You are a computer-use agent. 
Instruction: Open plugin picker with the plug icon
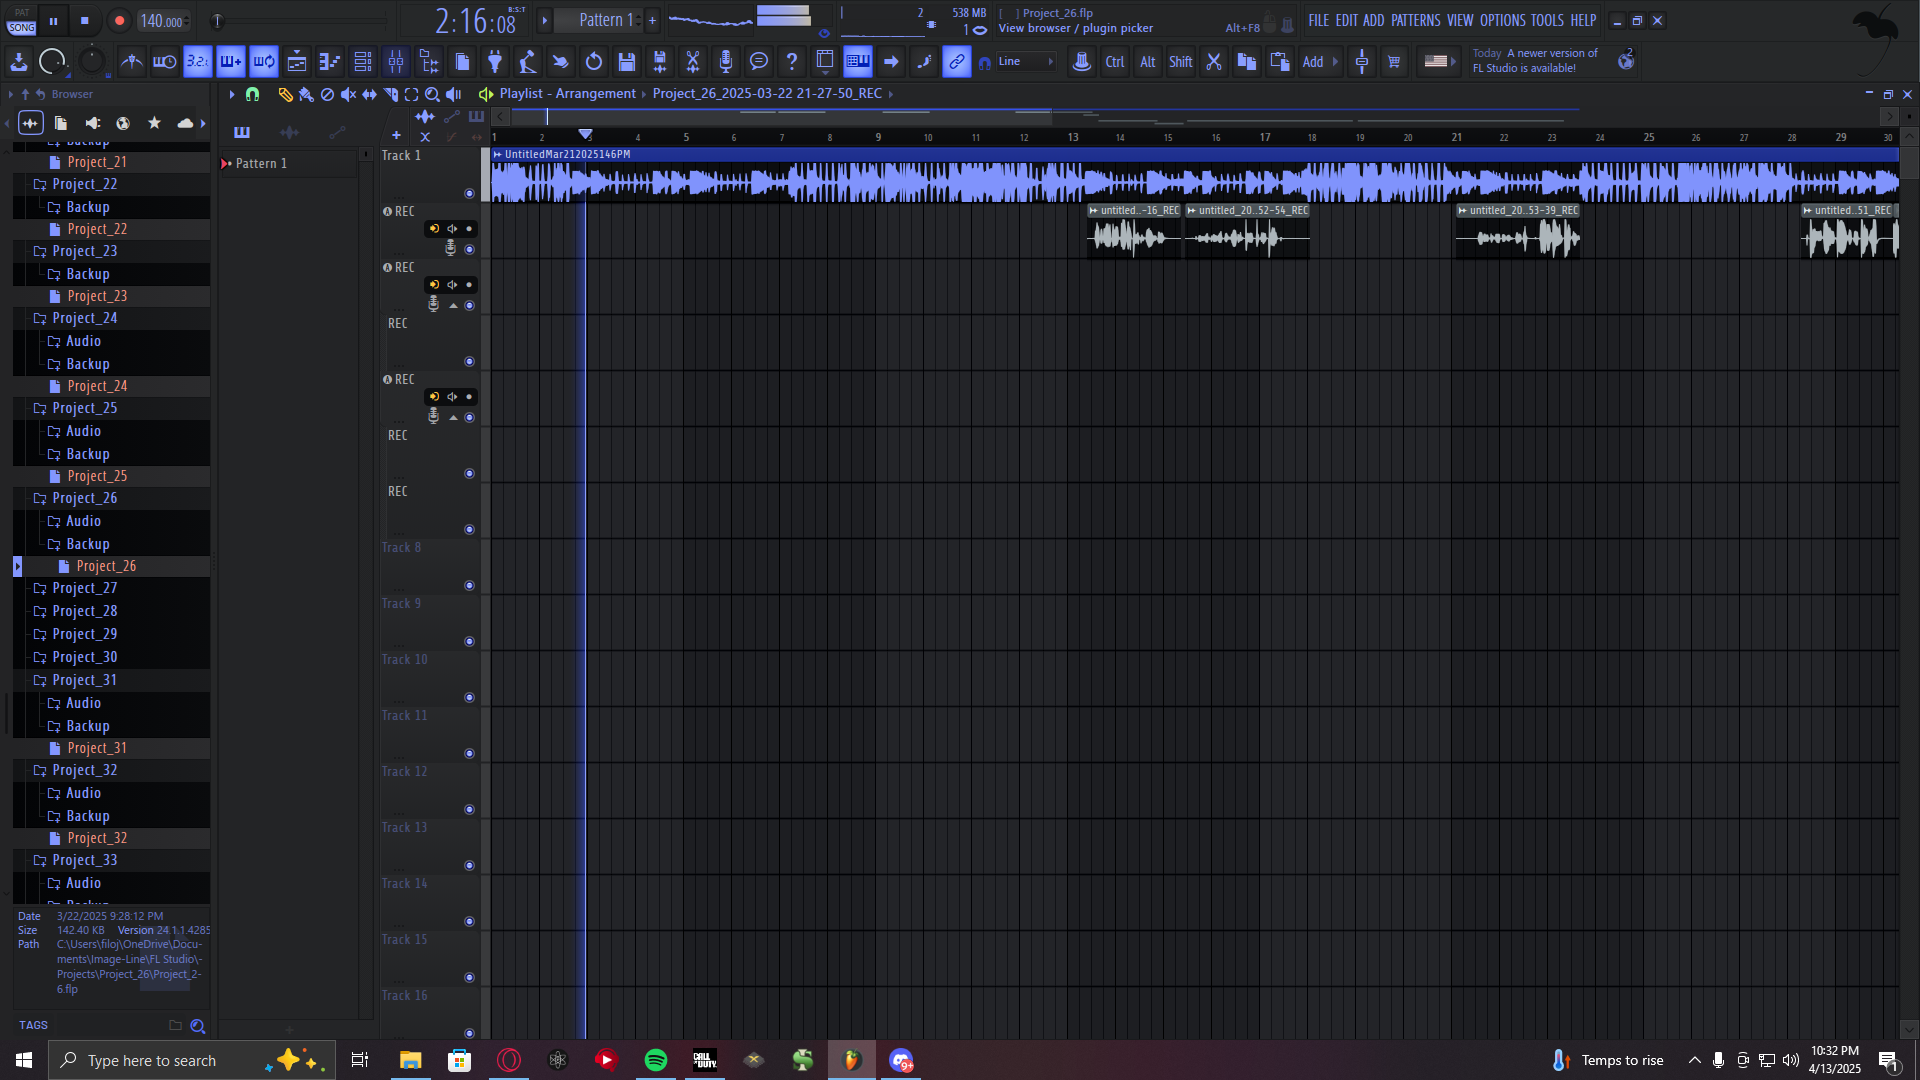(495, 62)
